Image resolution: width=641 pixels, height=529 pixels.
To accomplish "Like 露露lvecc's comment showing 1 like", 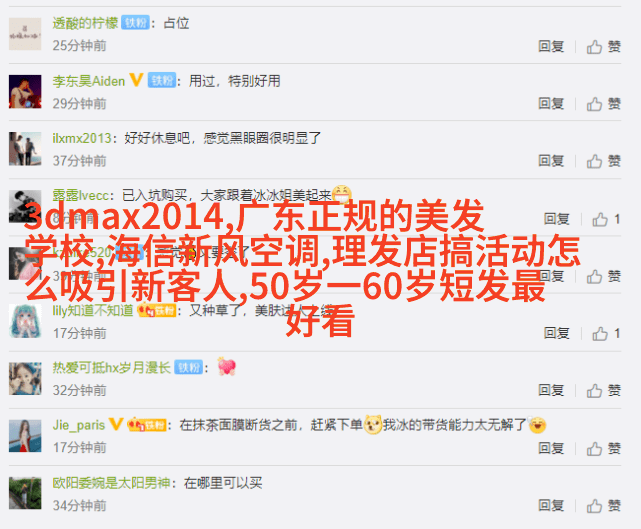I will (x=606, y=220).
